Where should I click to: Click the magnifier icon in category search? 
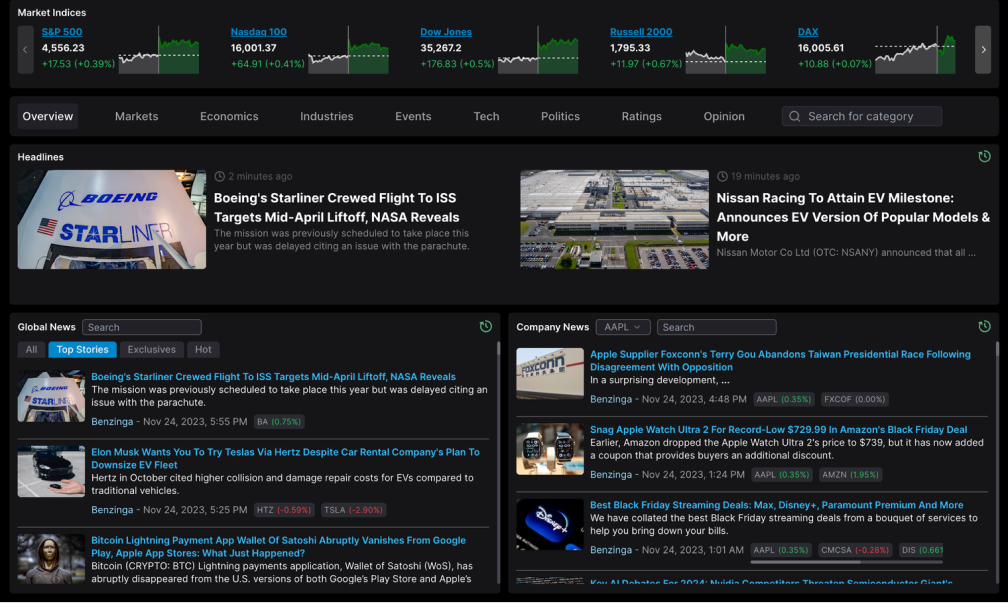coord(795,116)
